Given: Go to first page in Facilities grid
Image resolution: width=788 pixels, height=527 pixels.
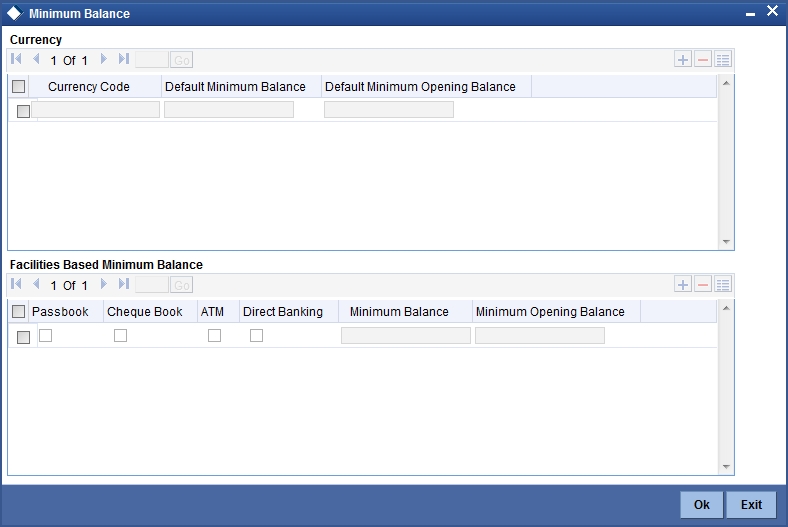Looking at the screenshot, I should pos(16,284).
